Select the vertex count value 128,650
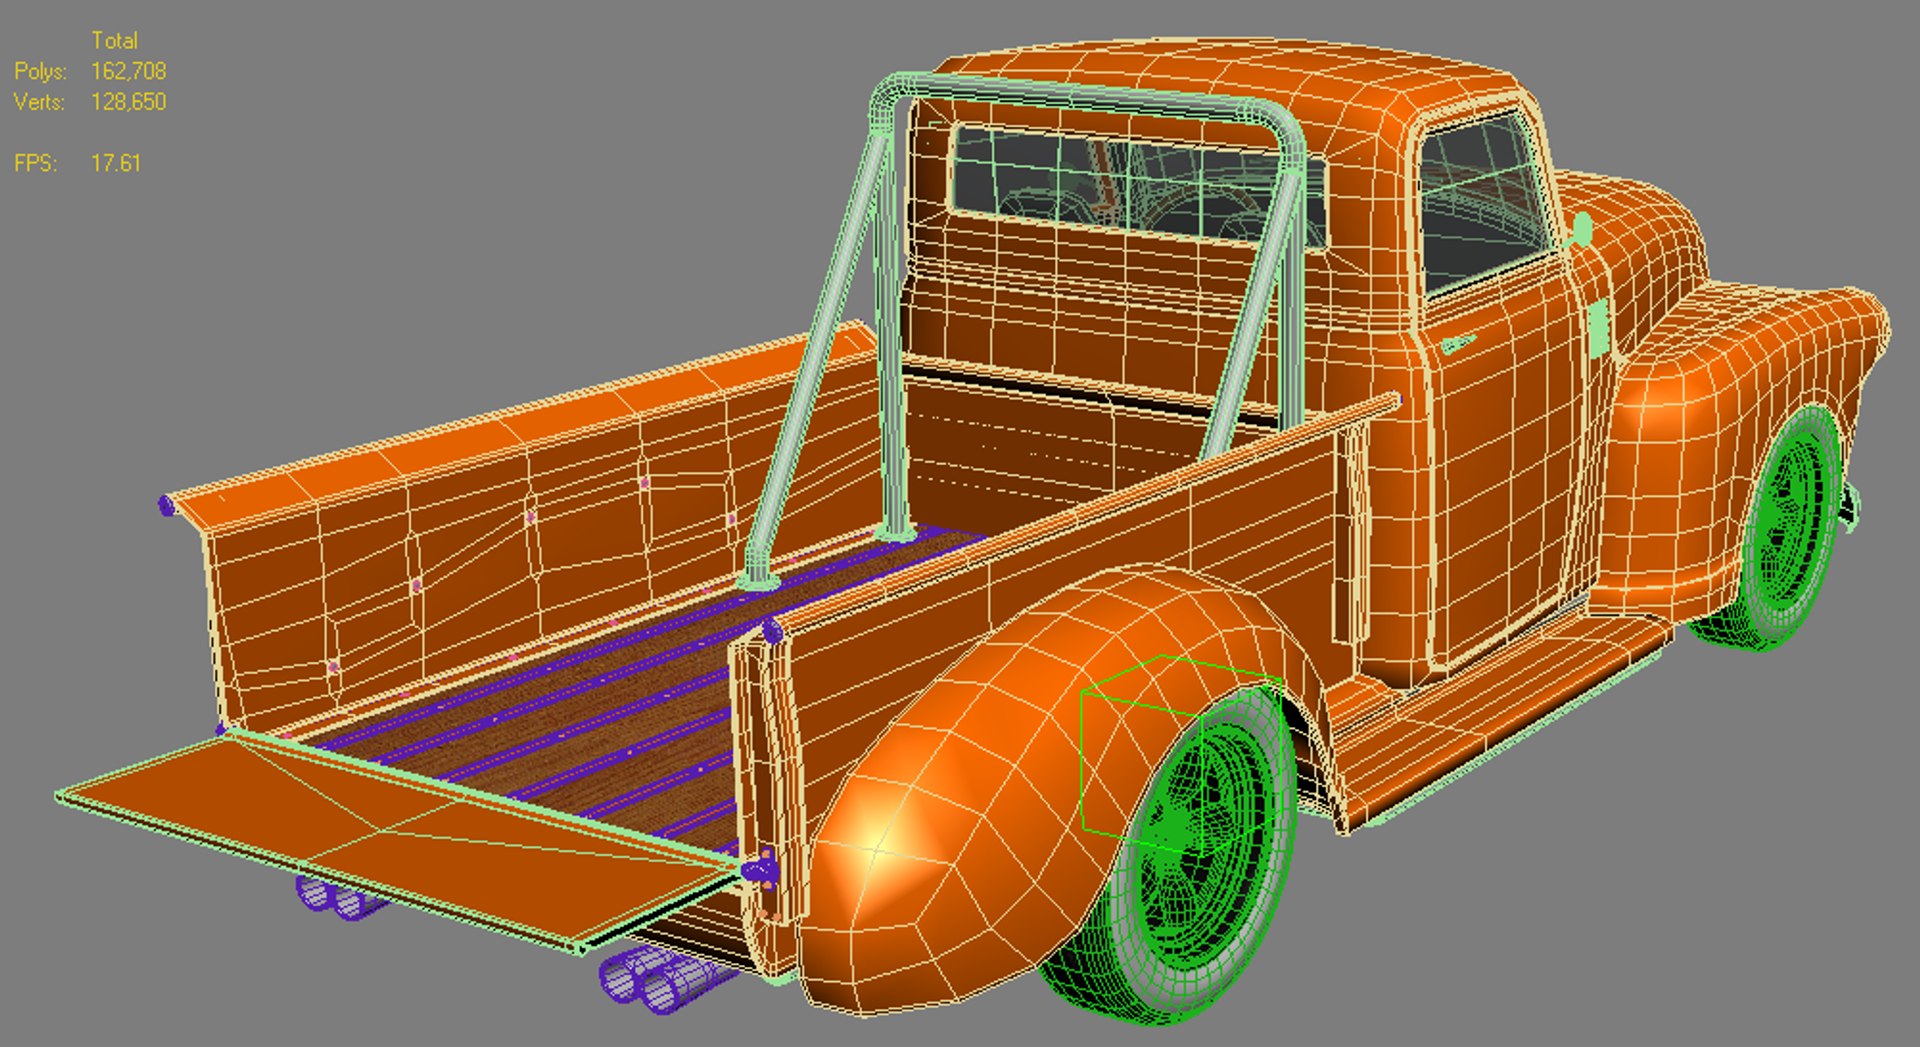 (128, 102)
